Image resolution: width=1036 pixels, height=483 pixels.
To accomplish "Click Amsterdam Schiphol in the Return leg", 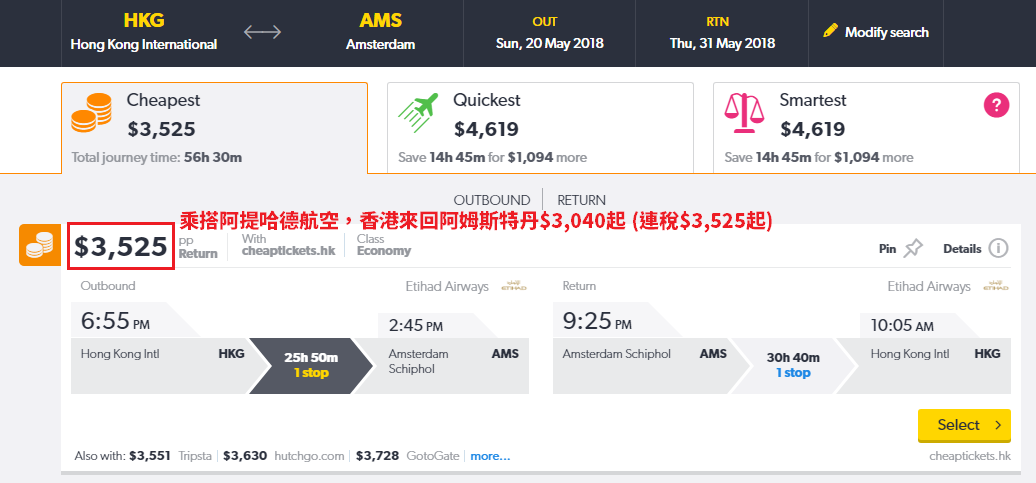I will coord(616,354).
